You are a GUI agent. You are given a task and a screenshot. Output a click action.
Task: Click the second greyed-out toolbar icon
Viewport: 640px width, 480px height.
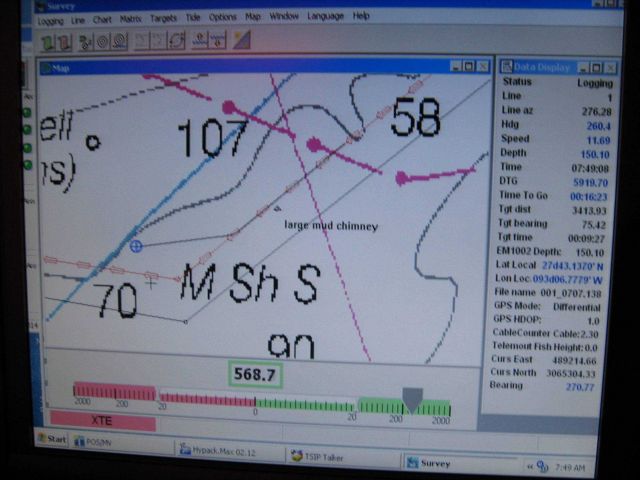[159, 41]
